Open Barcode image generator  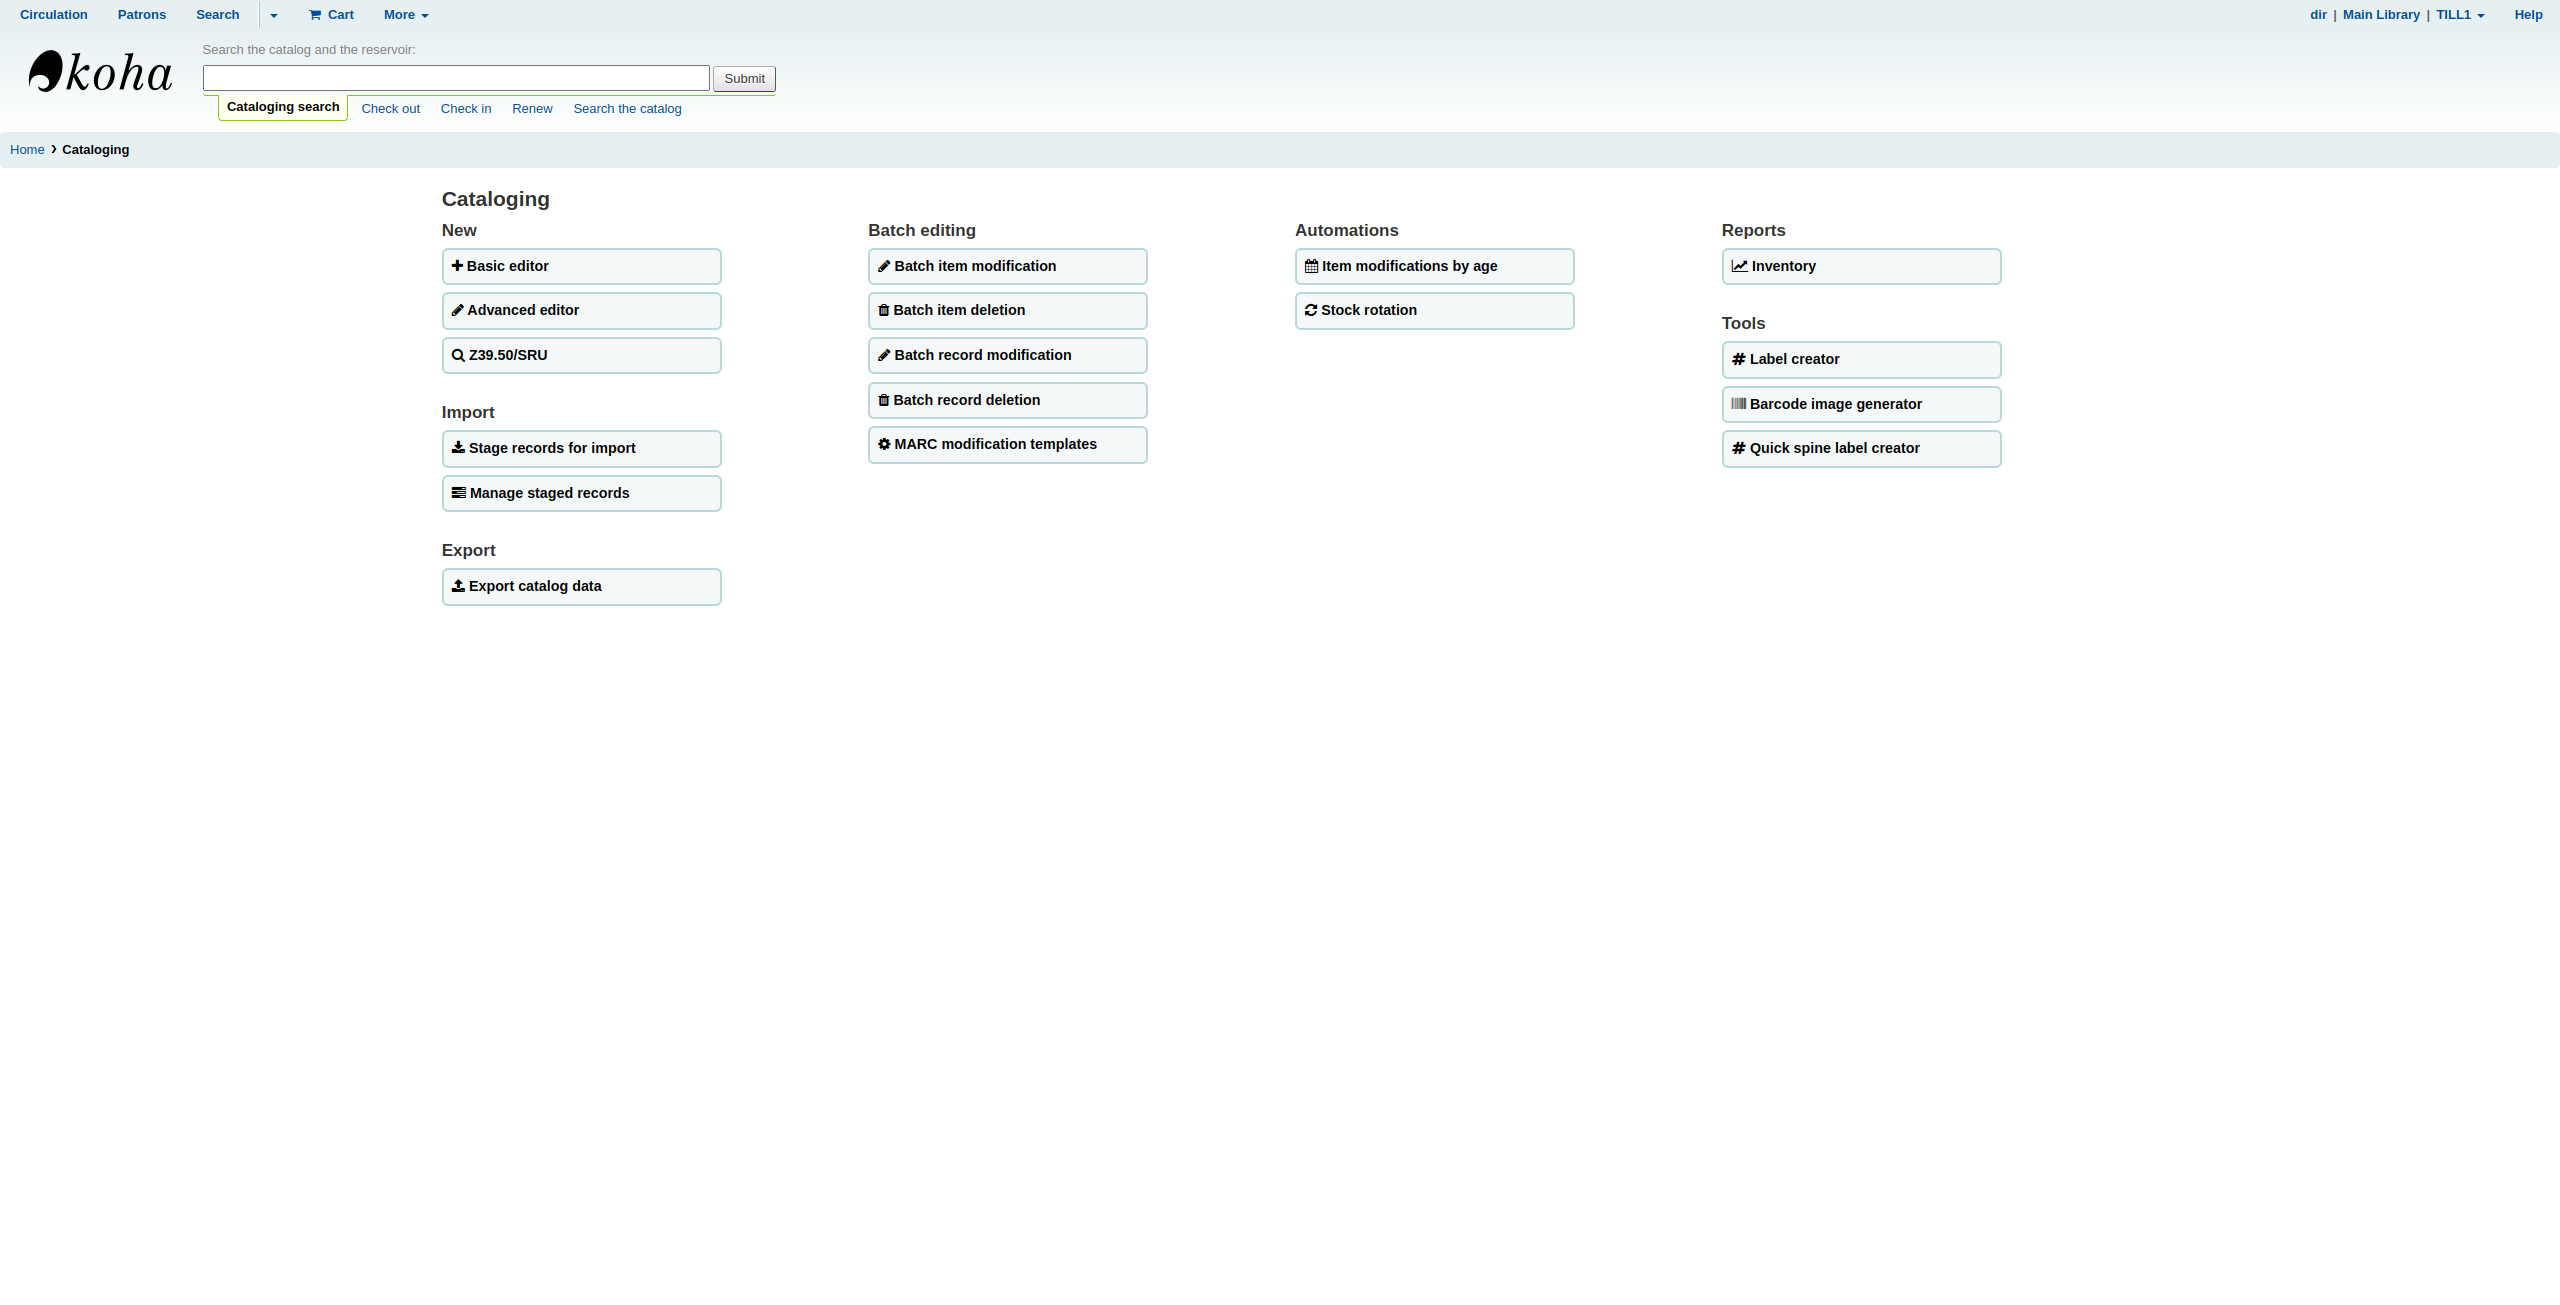[x=1860, y=404]
